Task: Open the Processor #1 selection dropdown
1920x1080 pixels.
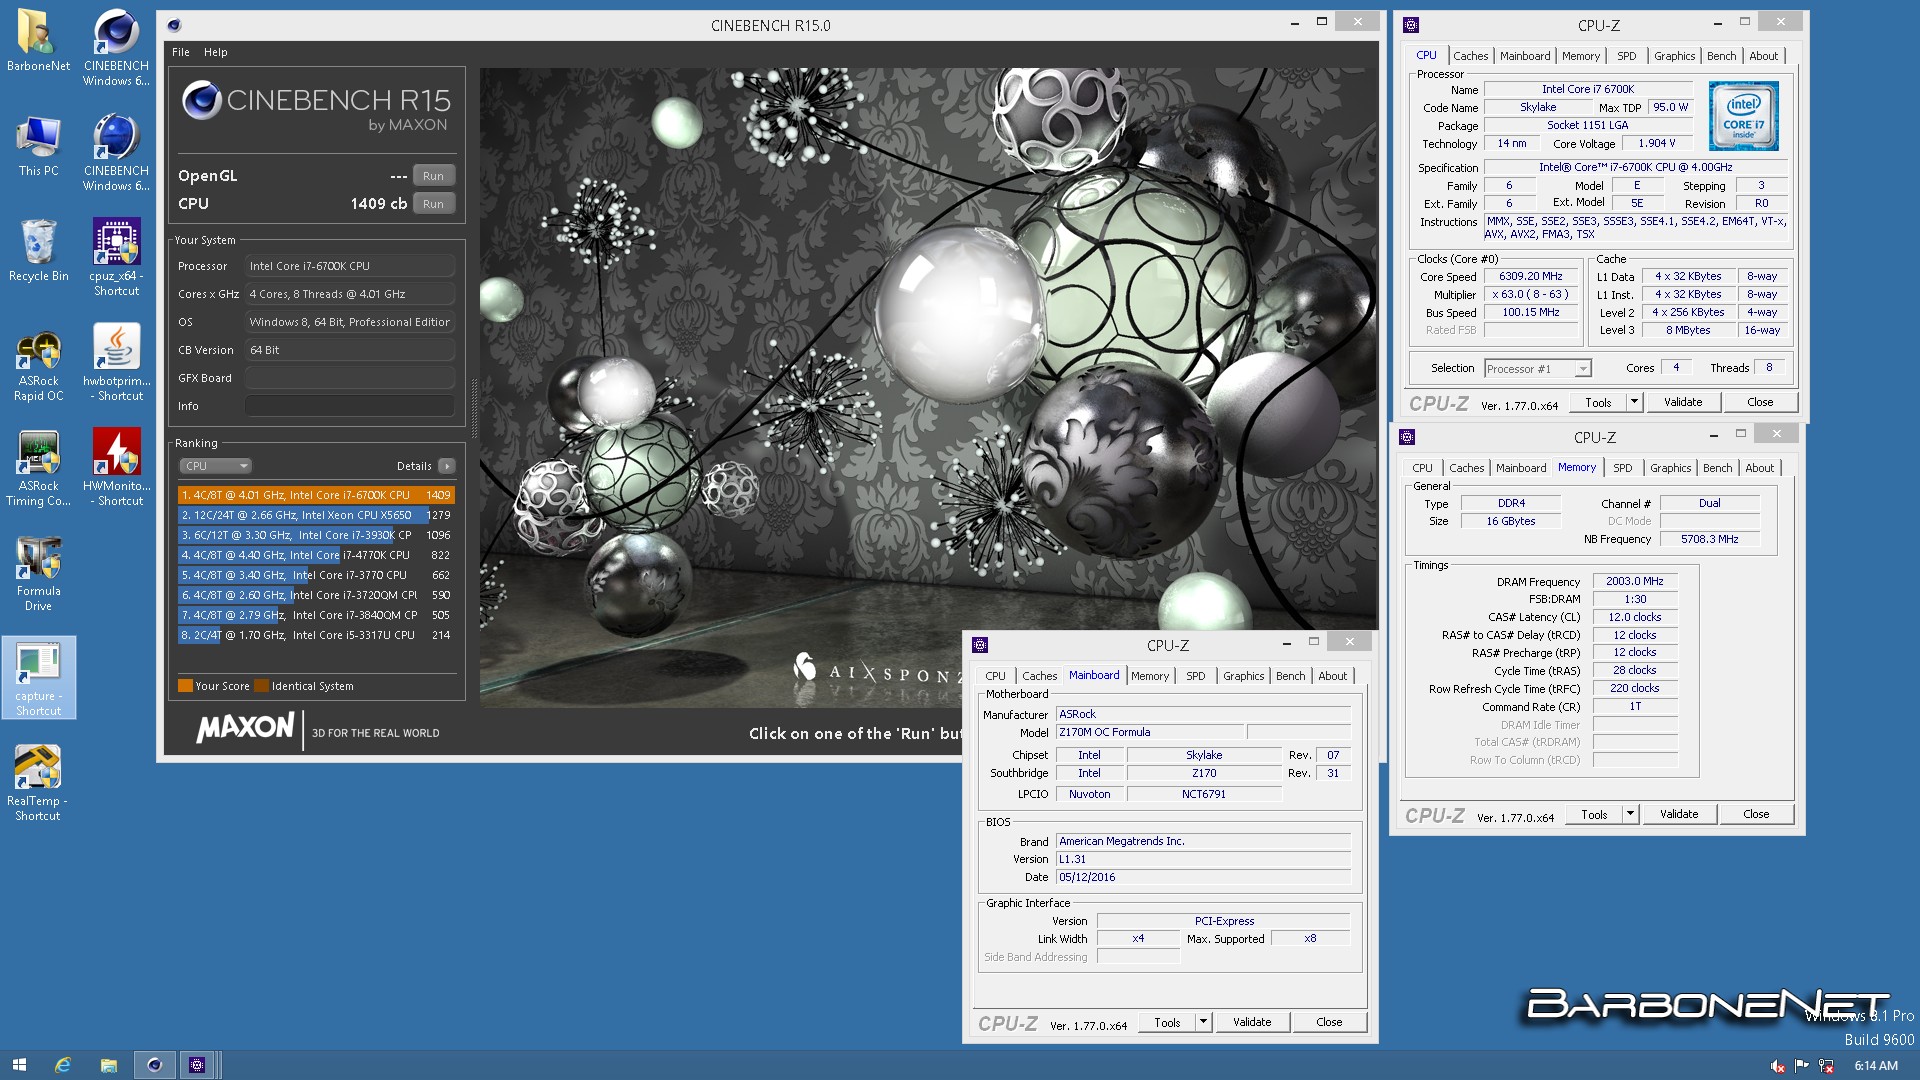Action: coord(1537,369)
